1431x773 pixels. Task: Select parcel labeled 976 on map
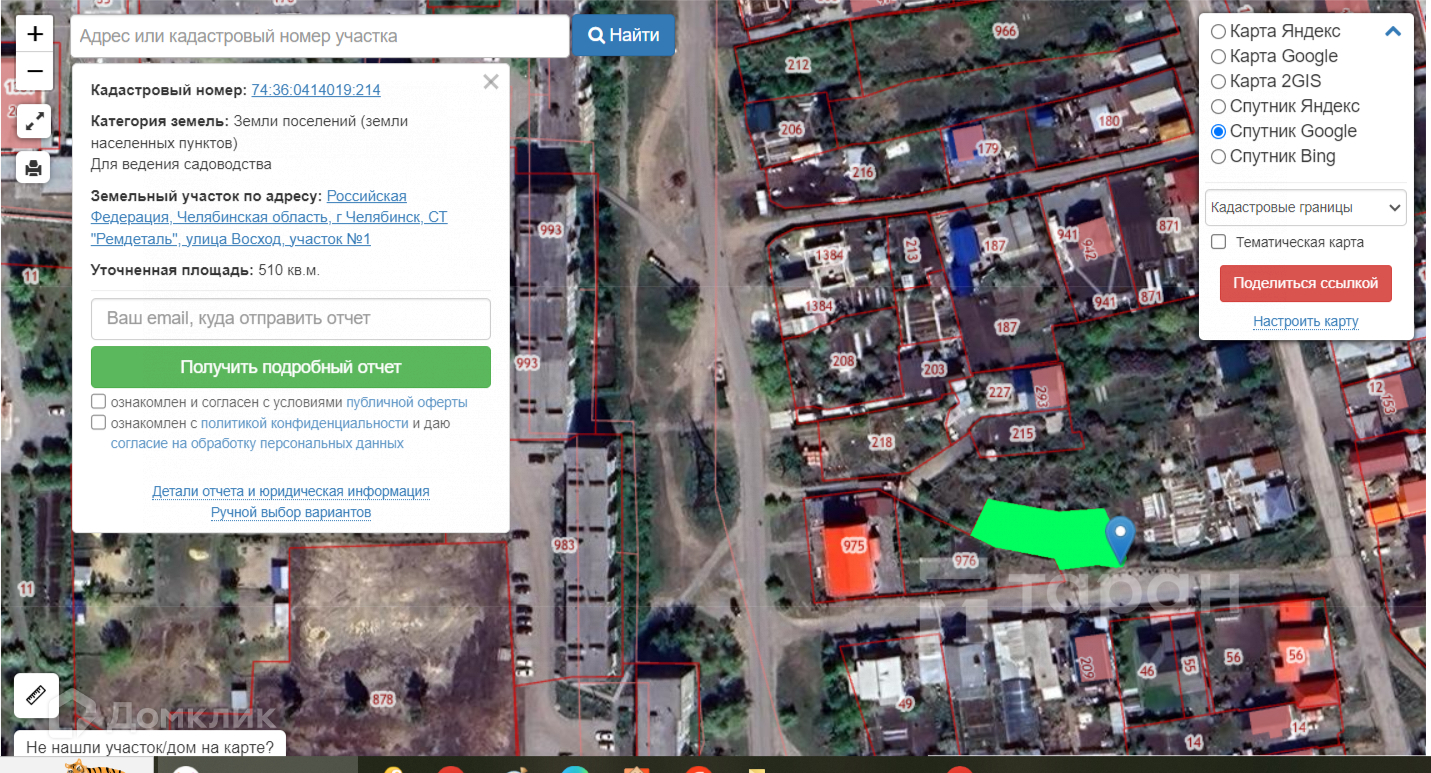click(x=965, y=561)
